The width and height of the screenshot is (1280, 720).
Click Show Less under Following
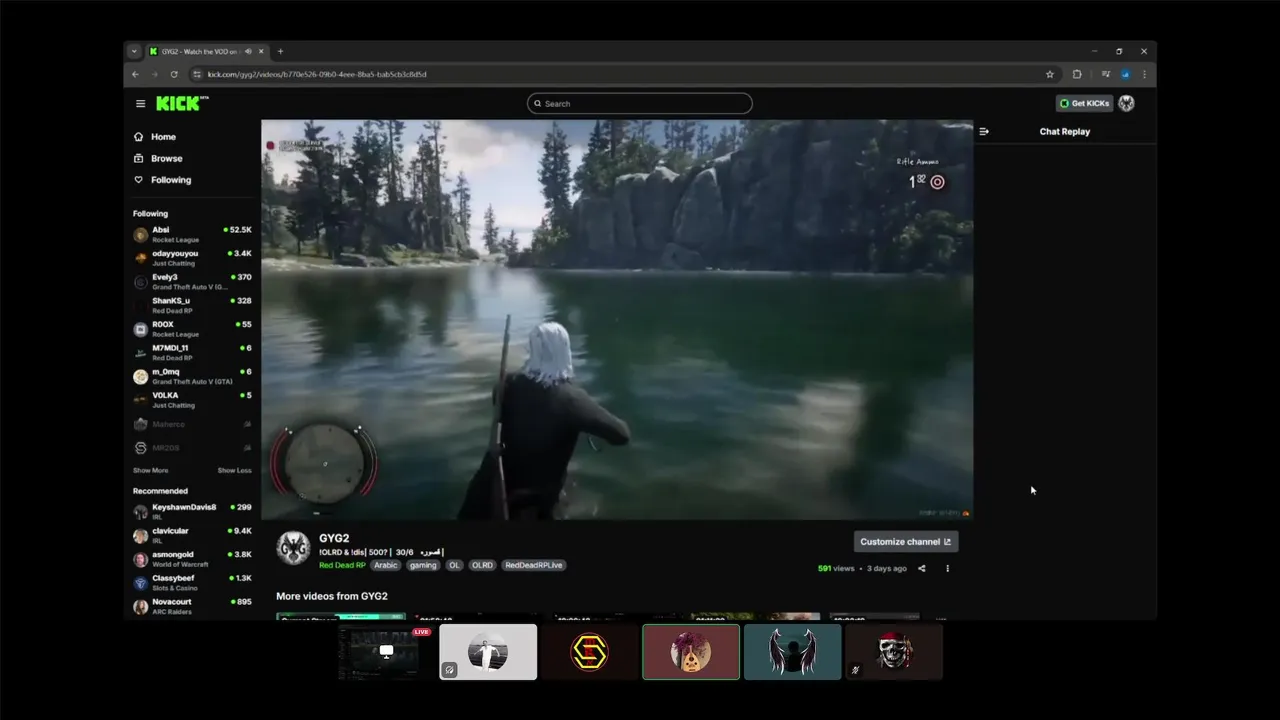click(x=235, y=470)
